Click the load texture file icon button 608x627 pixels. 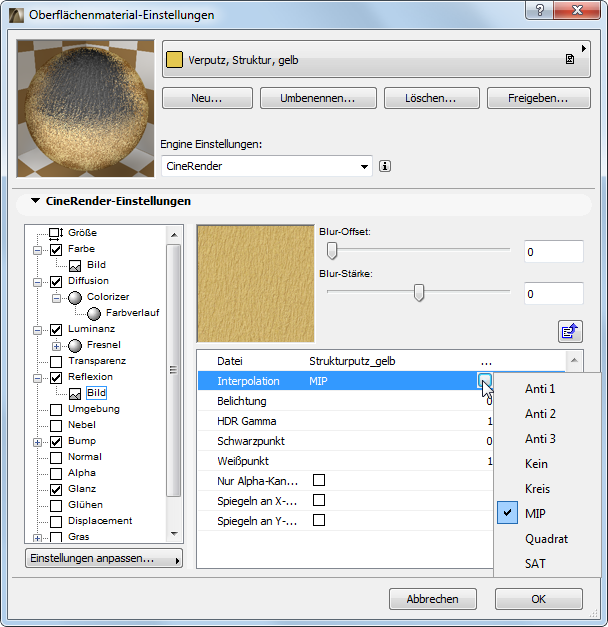pyautogui.click(x=570, y=331)
